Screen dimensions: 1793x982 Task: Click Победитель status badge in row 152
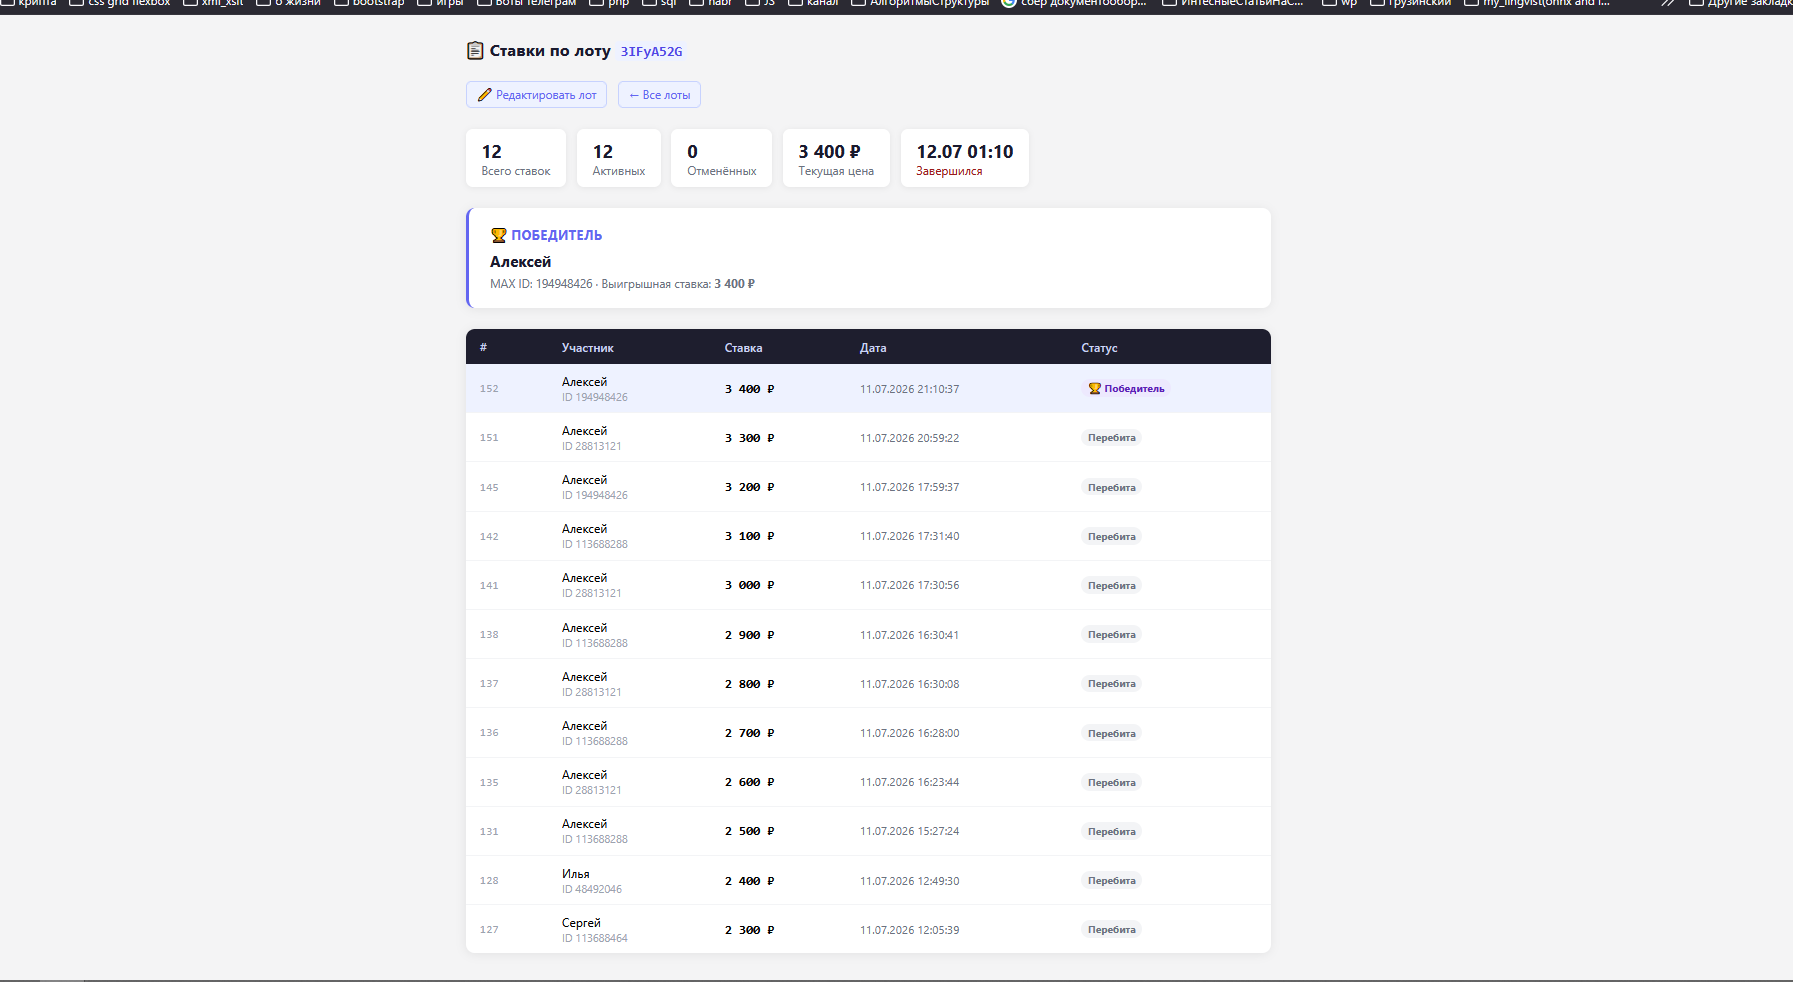pos(1126,388)
